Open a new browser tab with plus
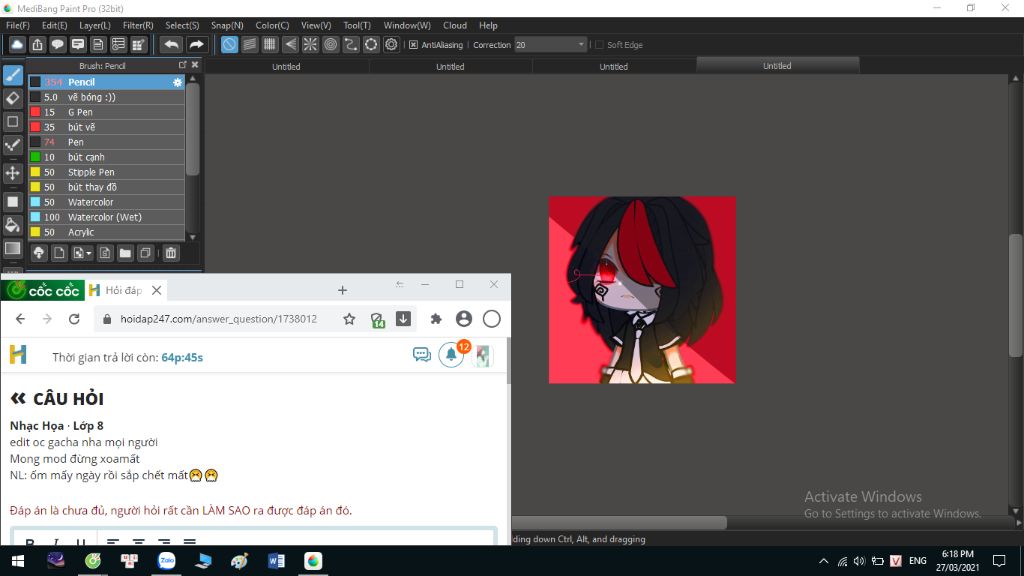 click(342, 291)
